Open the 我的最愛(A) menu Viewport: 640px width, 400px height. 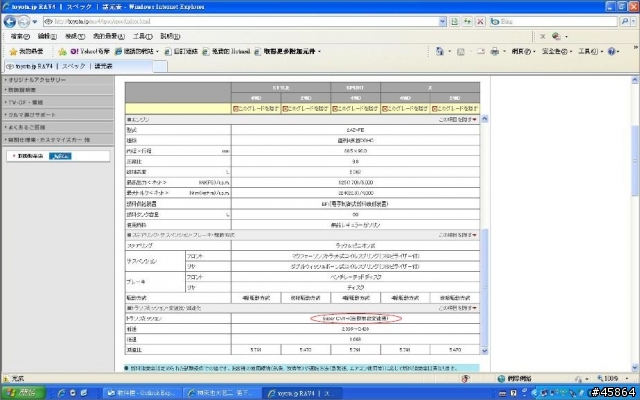click(x=109, y=36)
